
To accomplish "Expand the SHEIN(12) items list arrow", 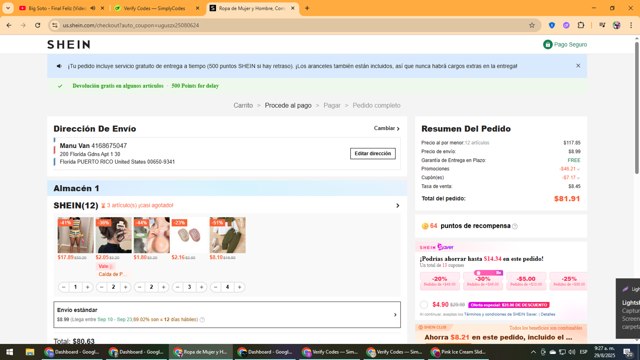I will pos(398,206).
